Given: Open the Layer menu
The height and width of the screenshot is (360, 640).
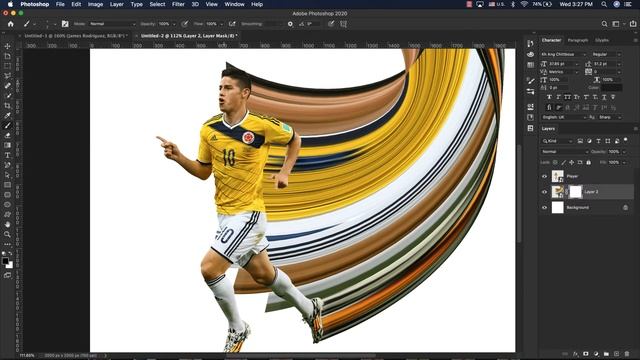Looking at the screenshot, I should 116,4.
